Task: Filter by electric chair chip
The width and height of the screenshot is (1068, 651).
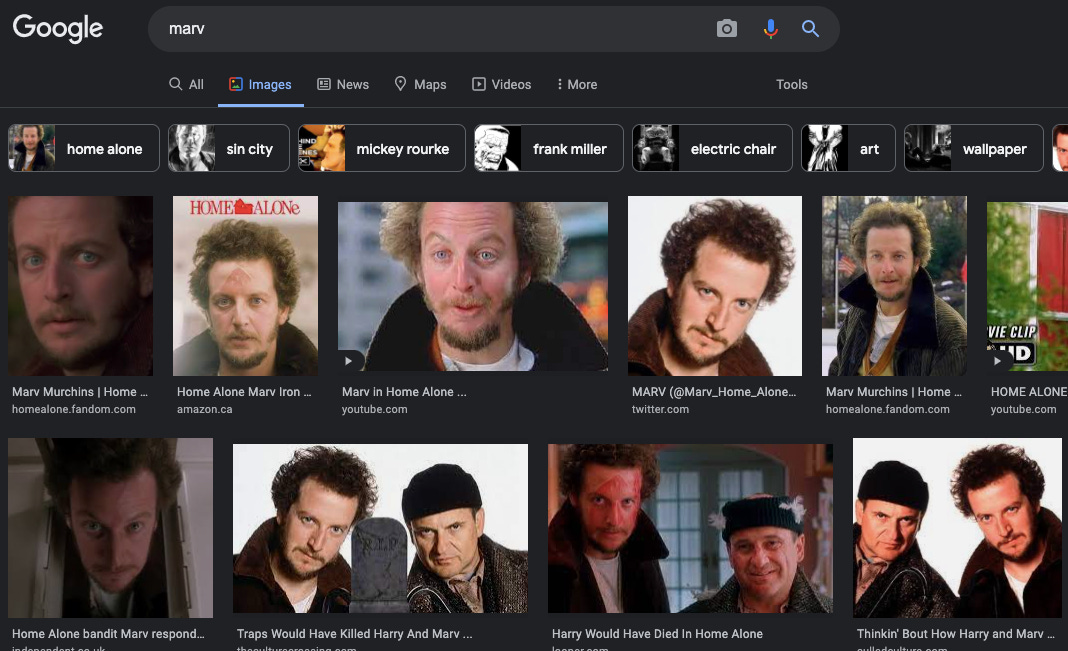Action: (712, 148)
